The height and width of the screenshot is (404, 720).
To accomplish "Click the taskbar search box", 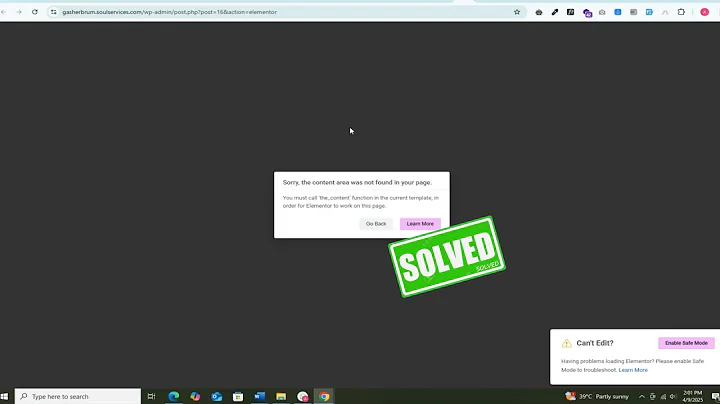I will (78, 396).
